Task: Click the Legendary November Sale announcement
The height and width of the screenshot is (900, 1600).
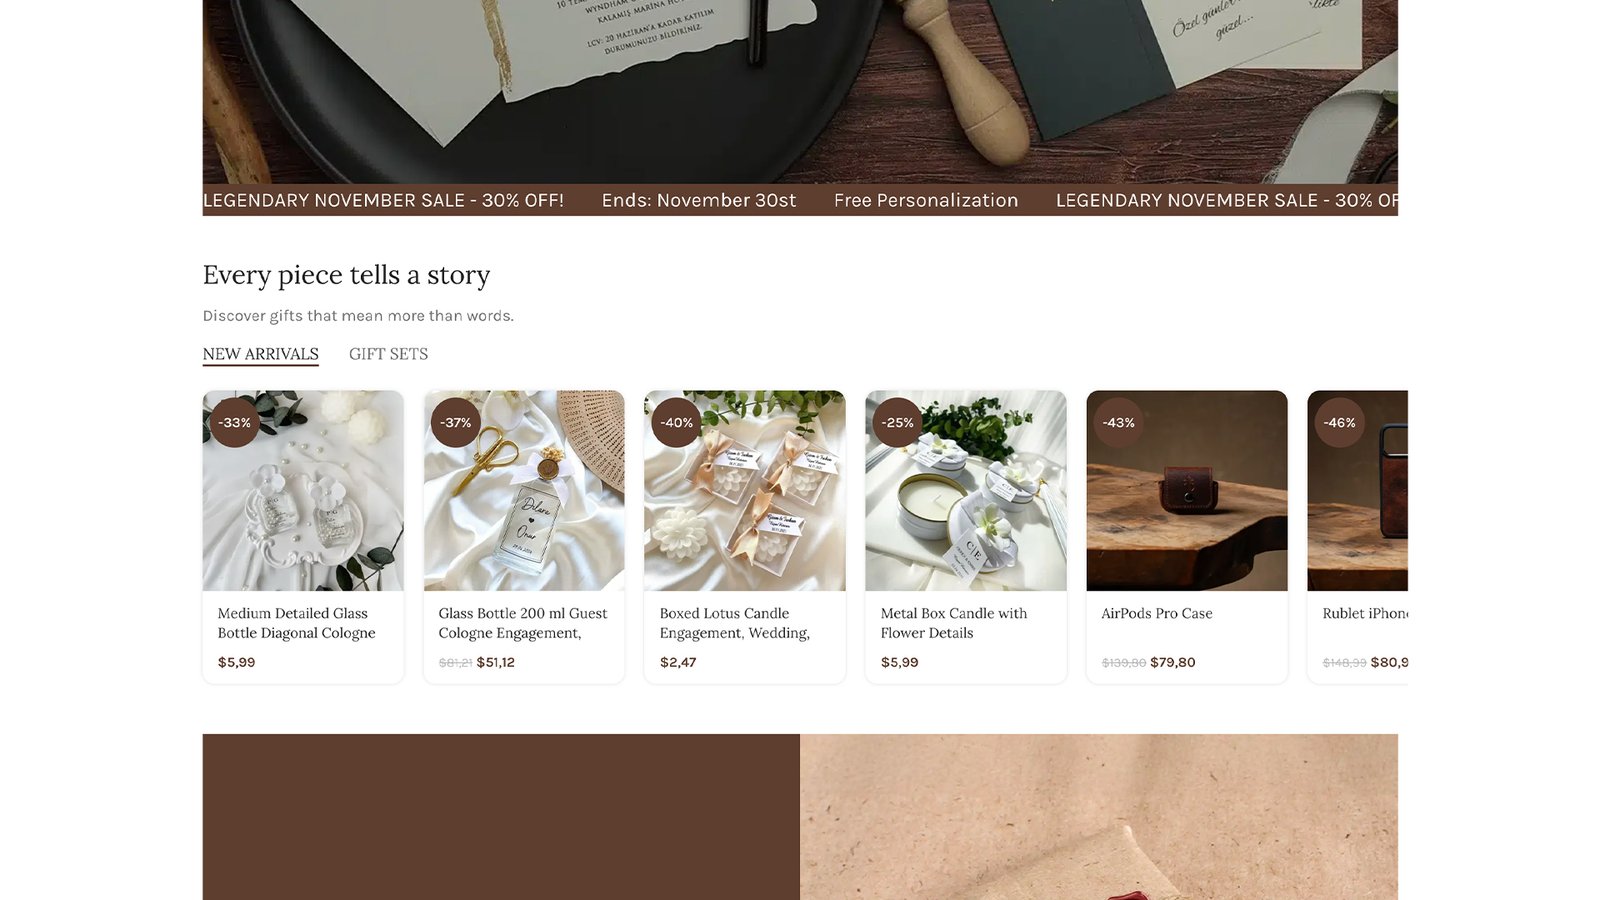Action: (x=384, y=200)
